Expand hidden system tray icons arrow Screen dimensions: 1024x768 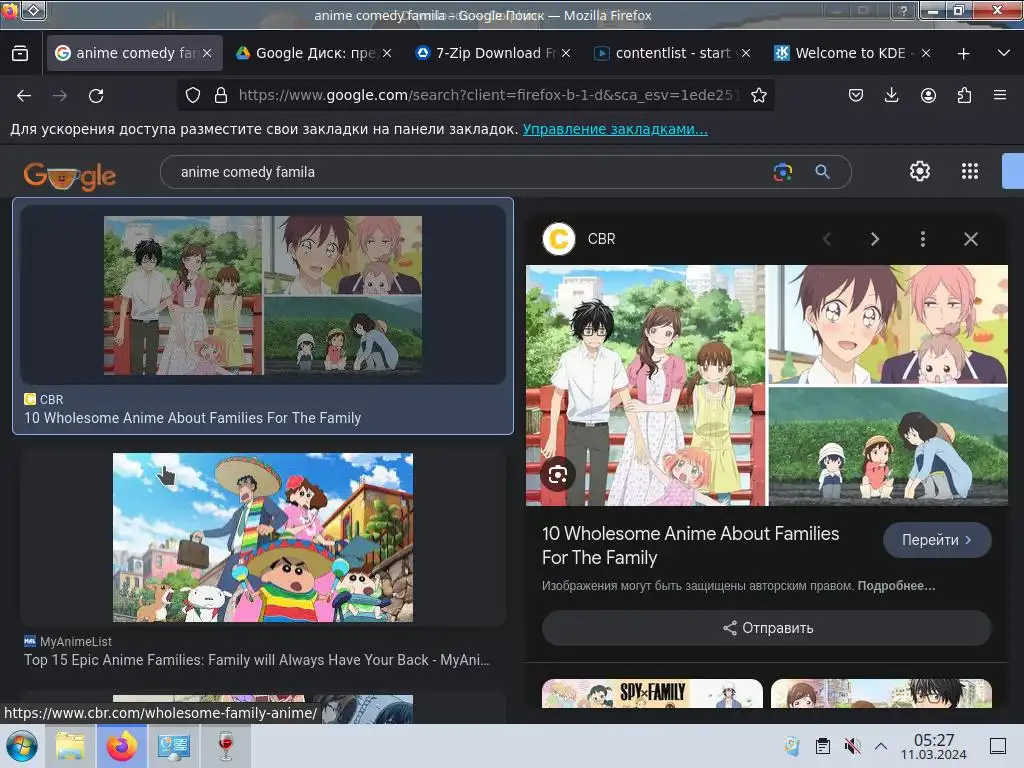point(880,746)
